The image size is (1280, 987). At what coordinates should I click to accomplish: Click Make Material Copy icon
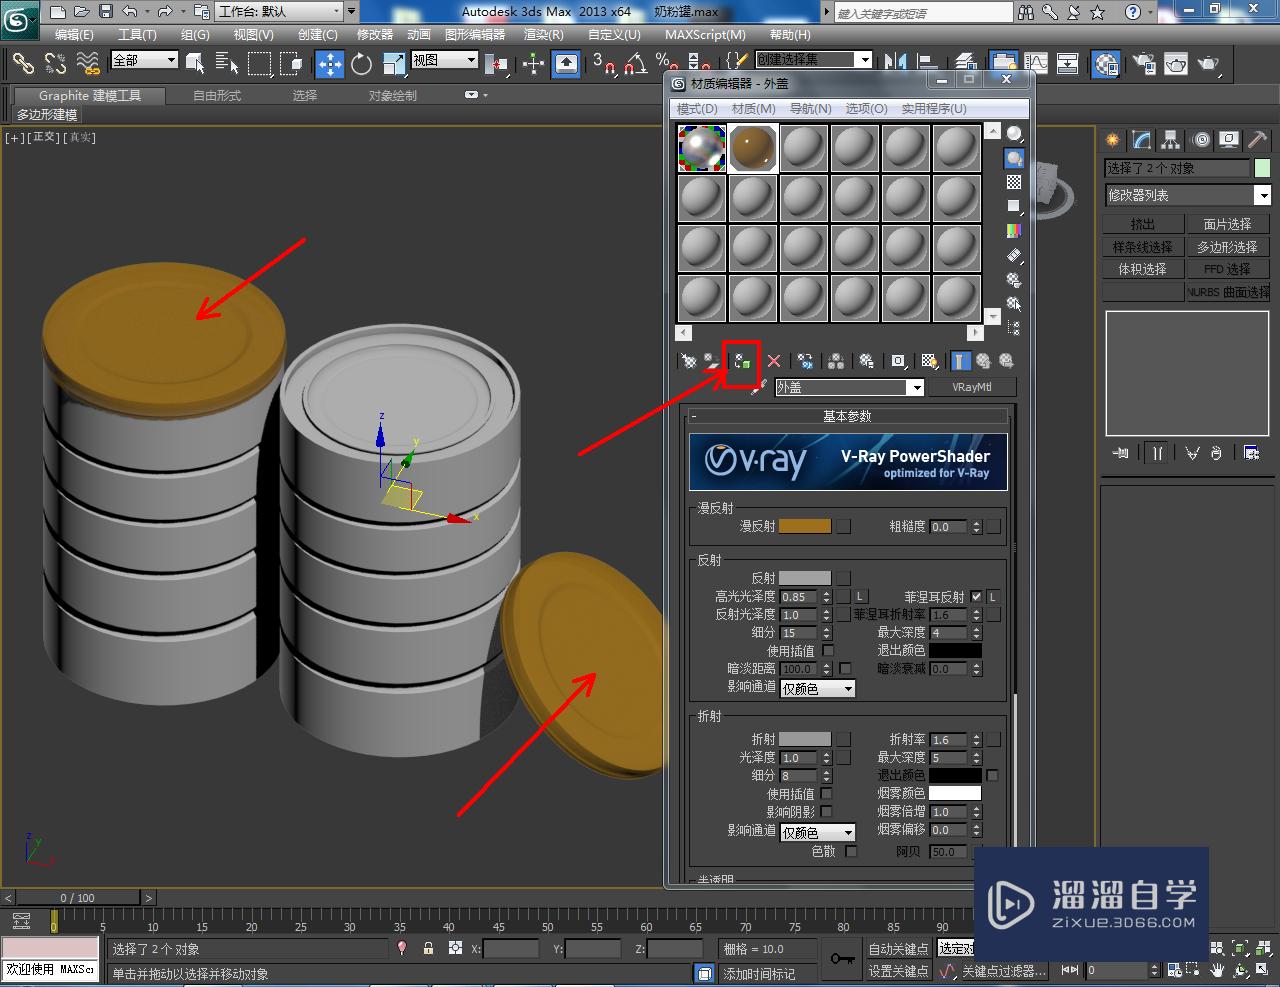(805, 361)
